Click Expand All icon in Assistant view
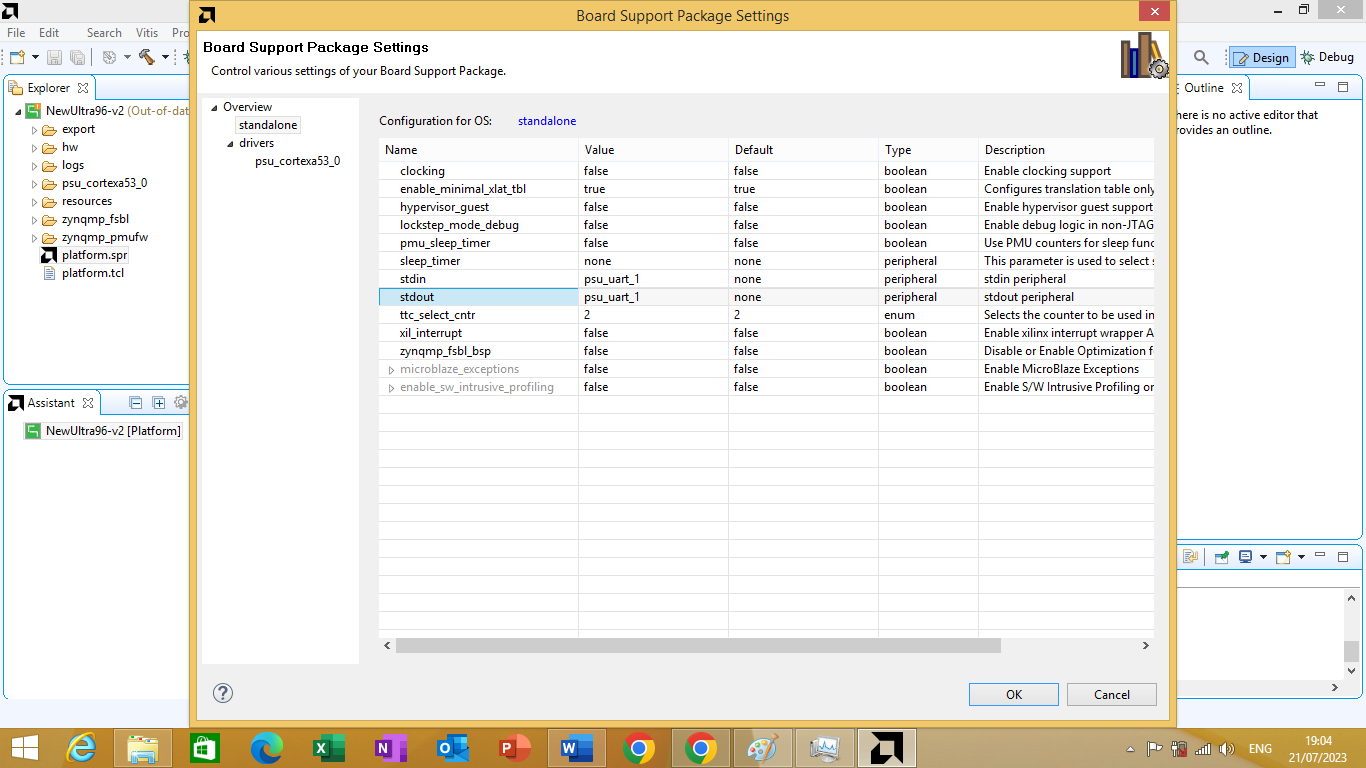Image resolution: width=1366 pixels, height=768 pixels. [x=158, y=403]
